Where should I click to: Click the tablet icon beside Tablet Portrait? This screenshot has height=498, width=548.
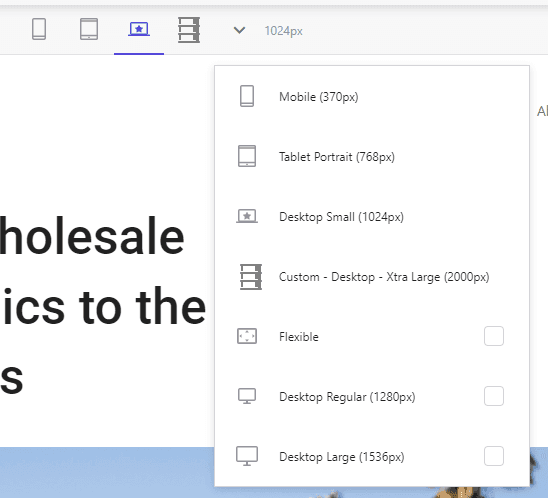coord(247,156)
